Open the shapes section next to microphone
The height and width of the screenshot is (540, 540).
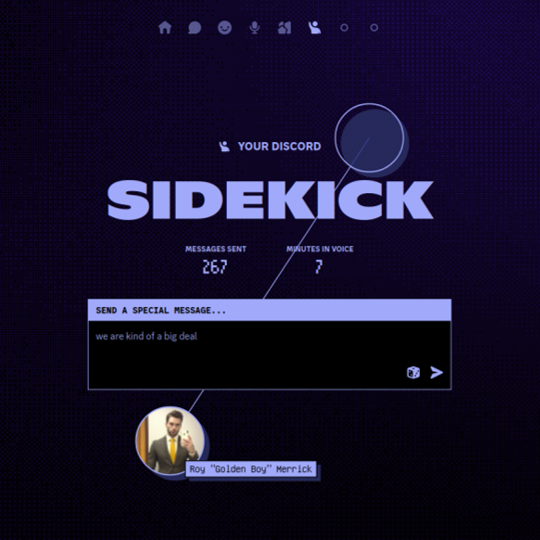click(284, 28)
